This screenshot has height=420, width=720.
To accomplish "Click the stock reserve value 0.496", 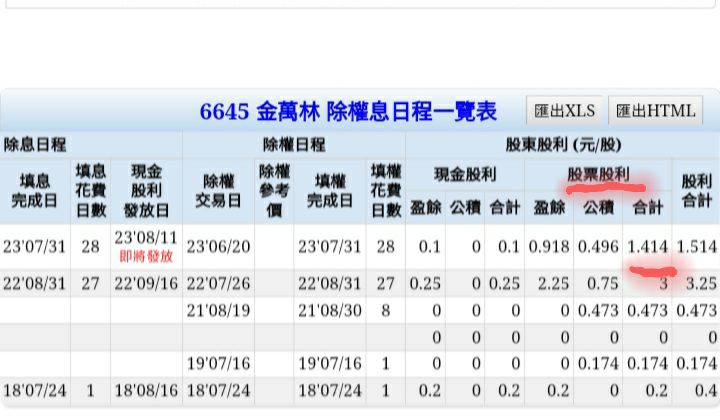I will pos(598,247).
